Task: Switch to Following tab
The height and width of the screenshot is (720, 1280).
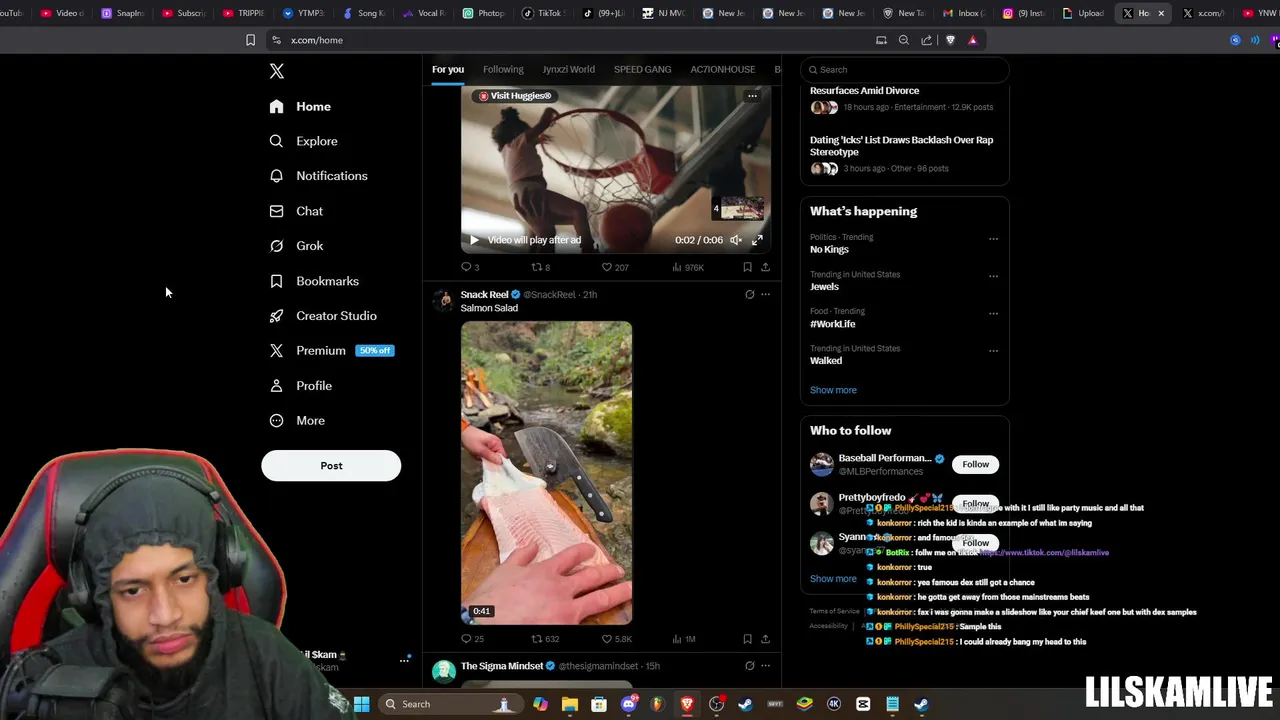Action: pyautogui.click(x=503, y=69)
